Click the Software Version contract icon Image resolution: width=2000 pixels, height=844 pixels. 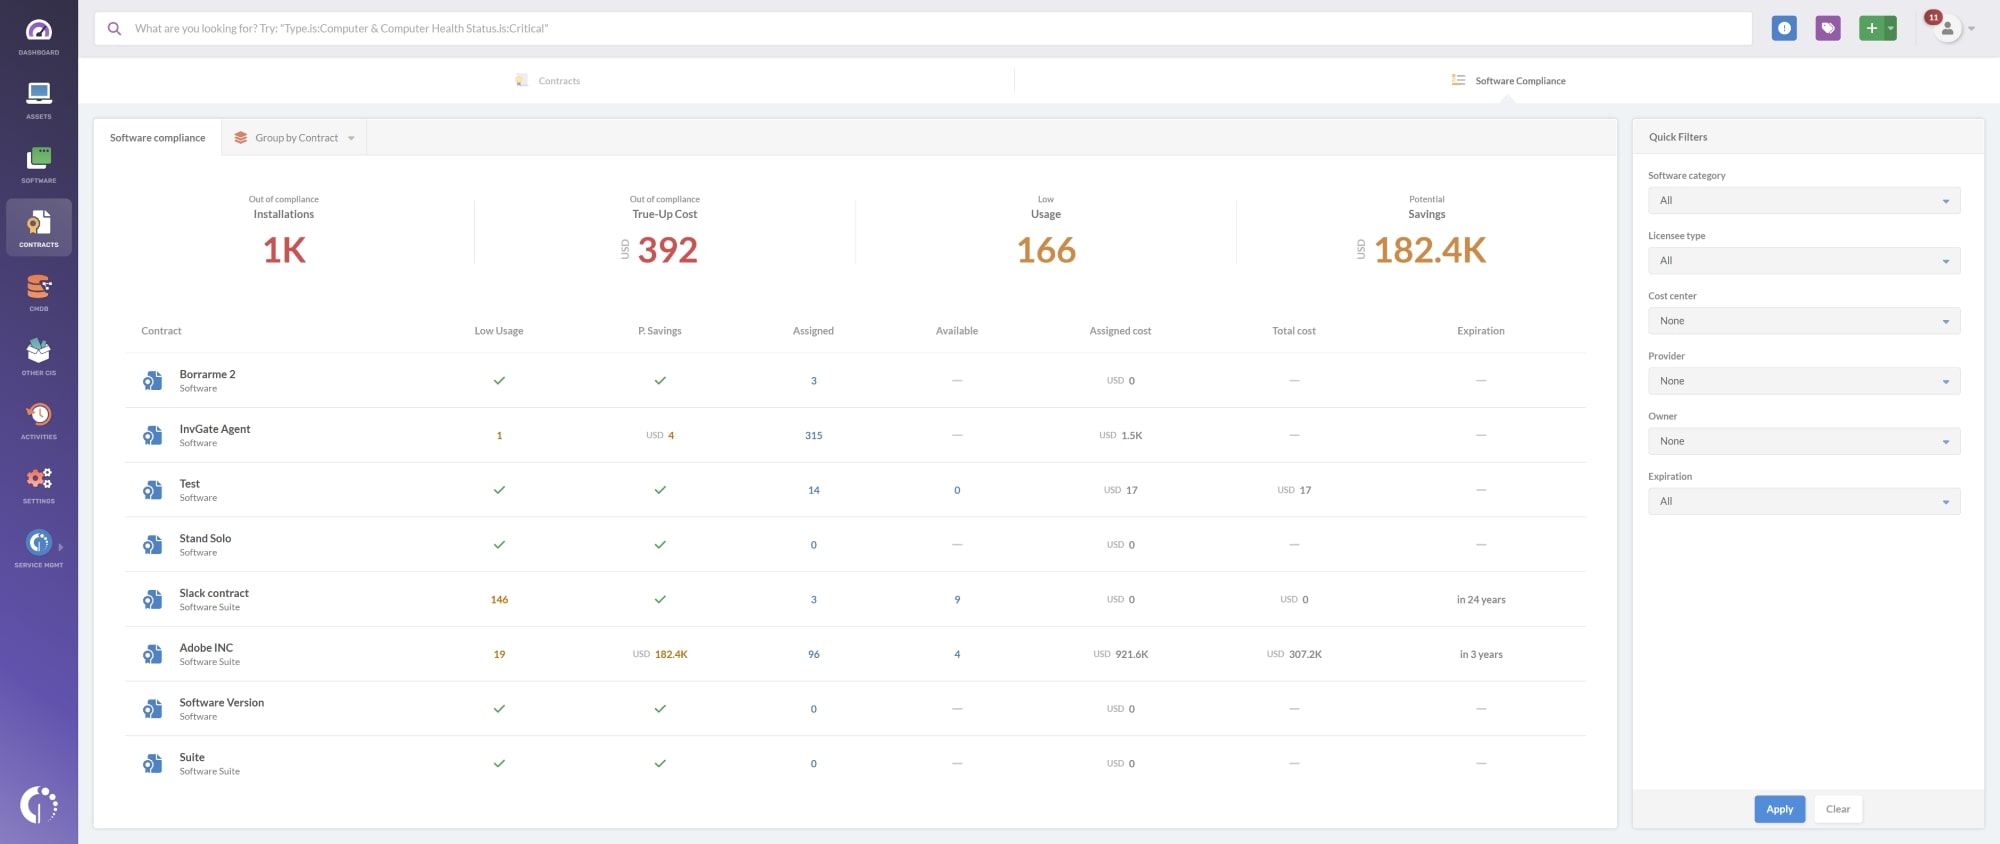coord(152,709)
